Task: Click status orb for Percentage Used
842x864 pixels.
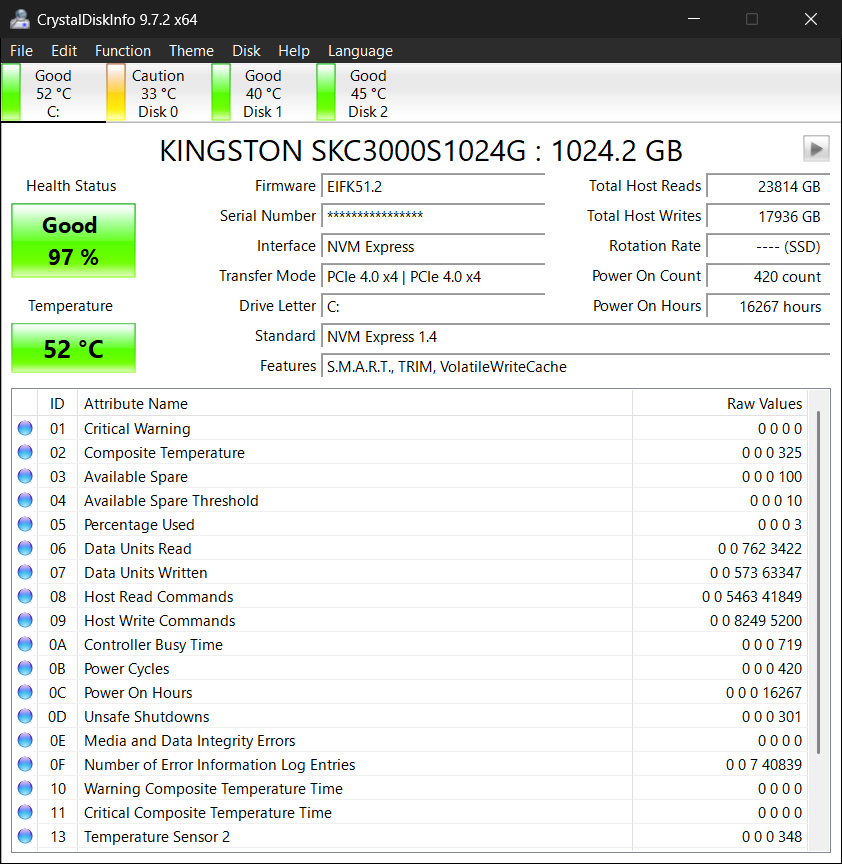Action: pos(25,524)
